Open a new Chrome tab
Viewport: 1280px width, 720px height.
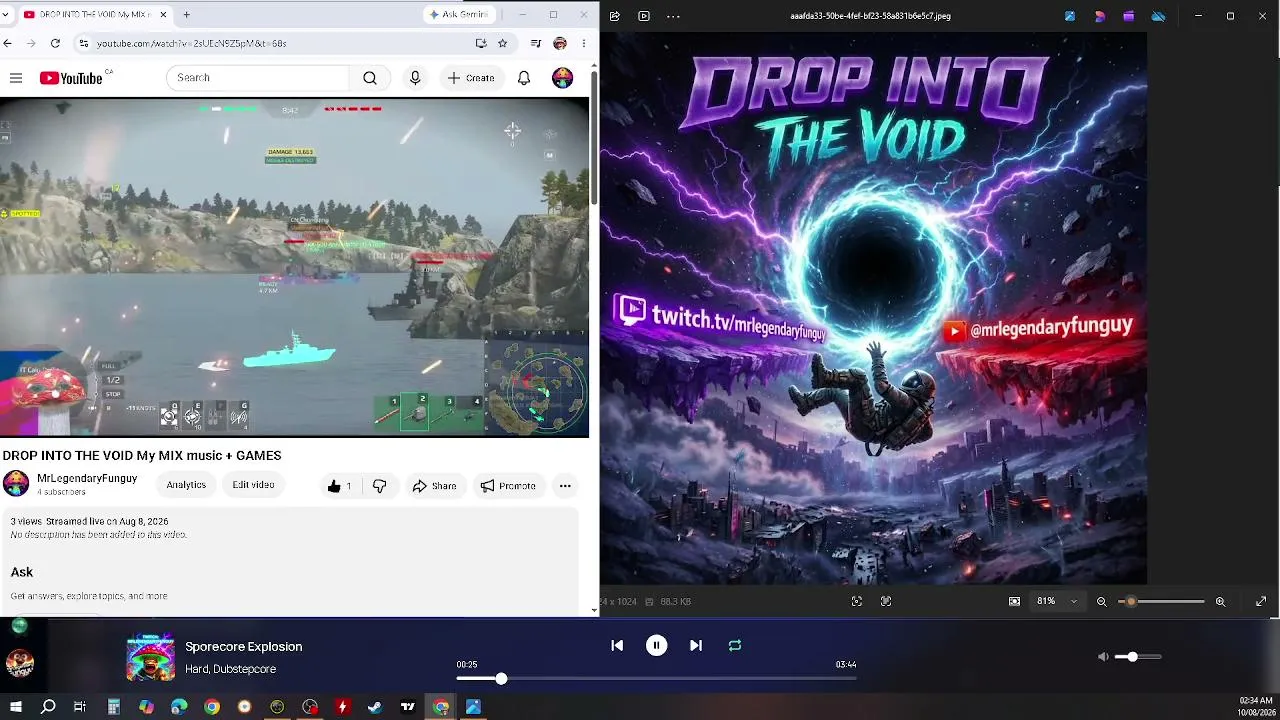coord(187,15)
